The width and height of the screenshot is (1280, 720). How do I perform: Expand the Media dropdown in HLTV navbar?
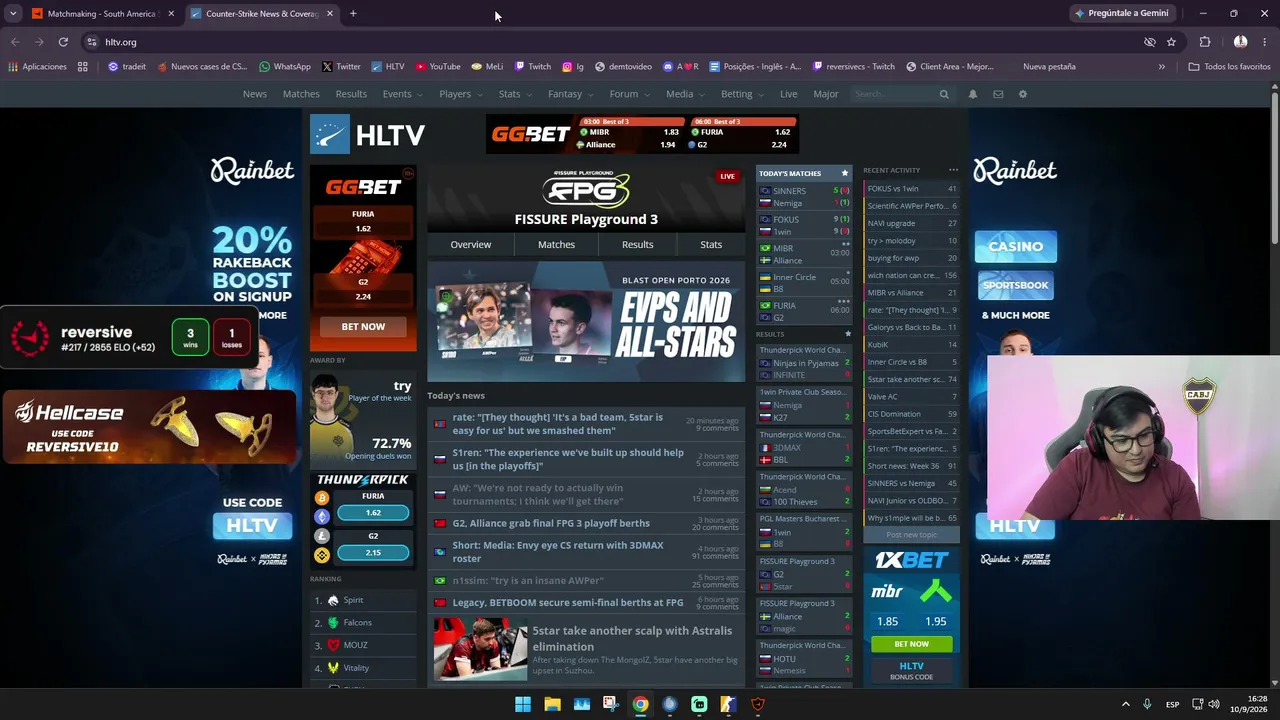point(685,94)
